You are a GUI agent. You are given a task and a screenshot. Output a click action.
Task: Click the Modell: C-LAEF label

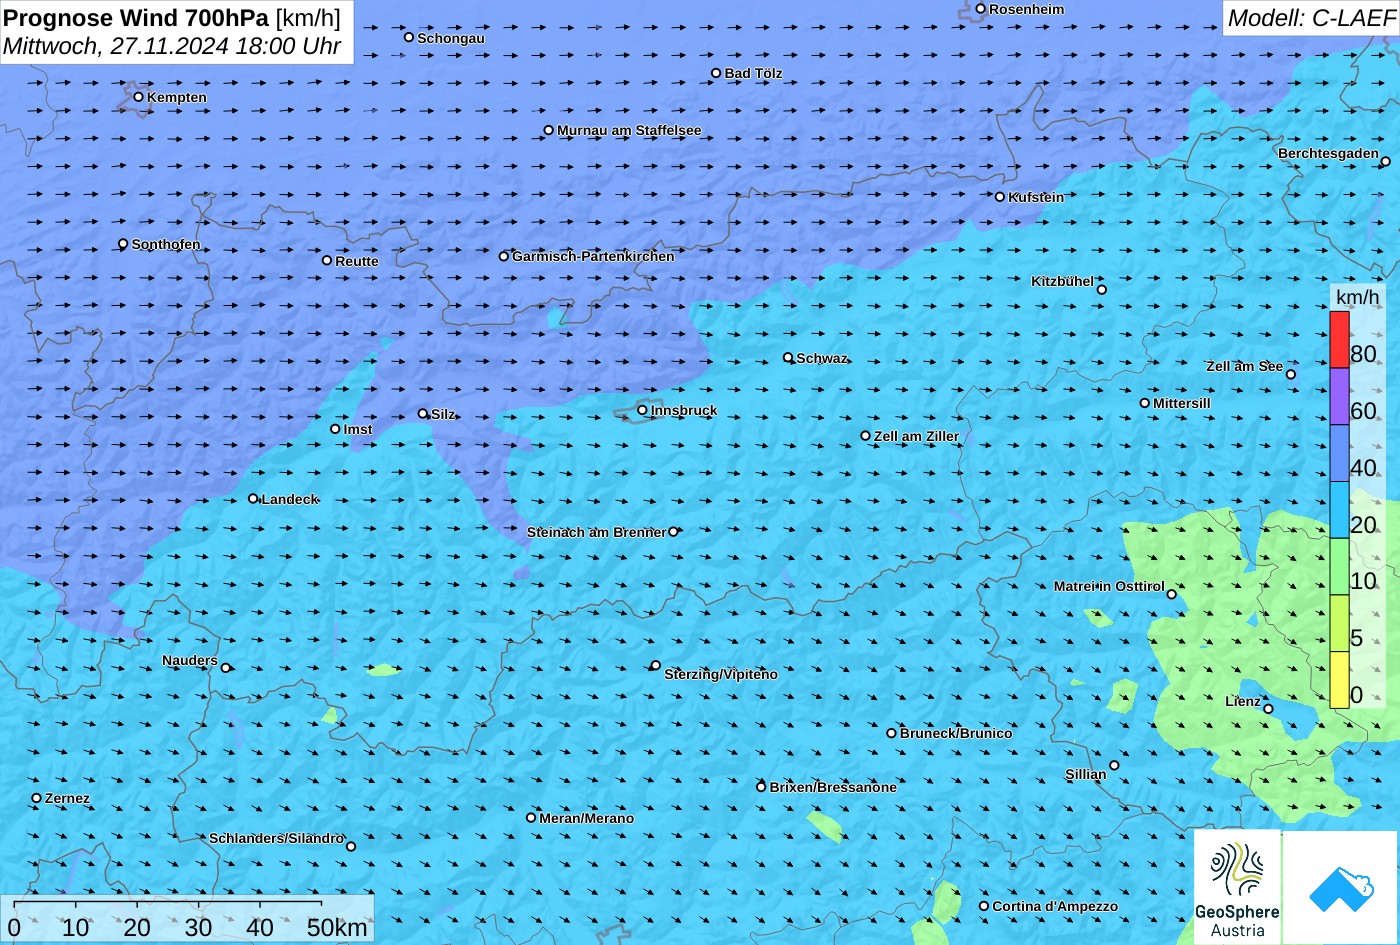[1310, 18]
